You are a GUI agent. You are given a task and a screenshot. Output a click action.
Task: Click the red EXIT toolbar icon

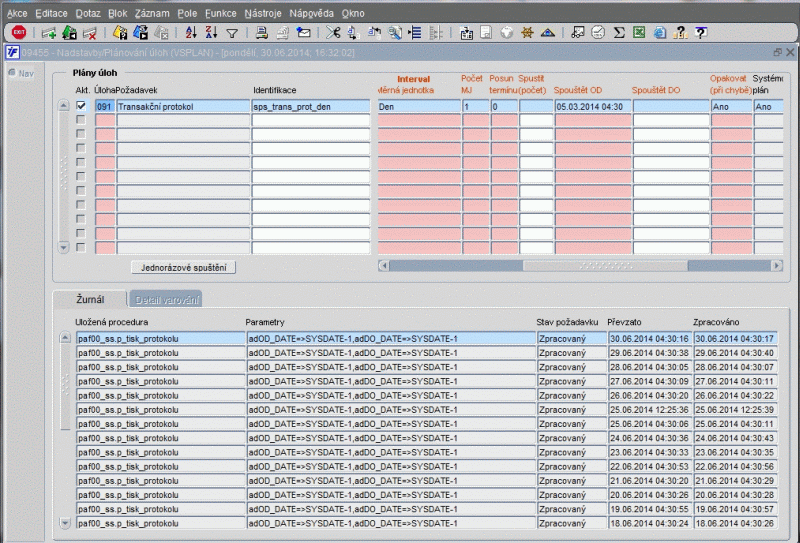coord(18,33)
